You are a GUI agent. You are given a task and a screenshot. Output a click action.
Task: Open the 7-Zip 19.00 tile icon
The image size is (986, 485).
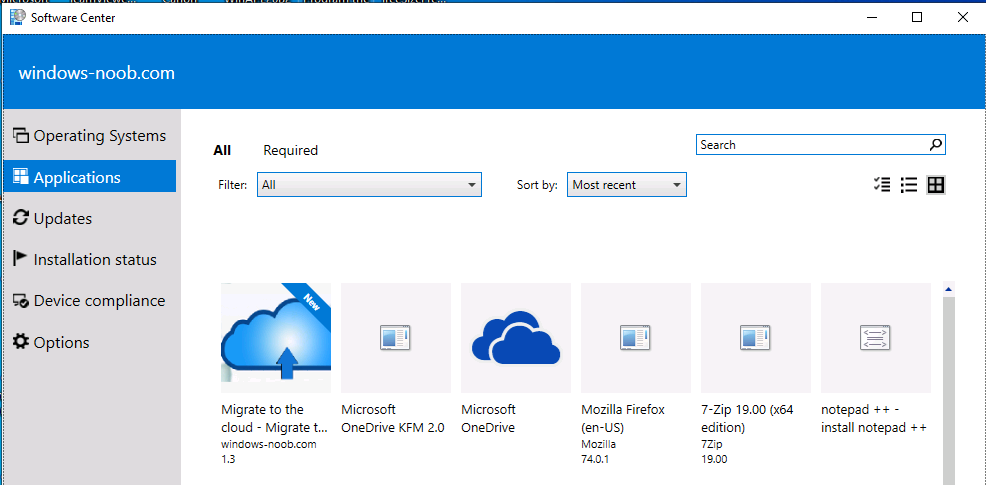(x=756, y=338)
